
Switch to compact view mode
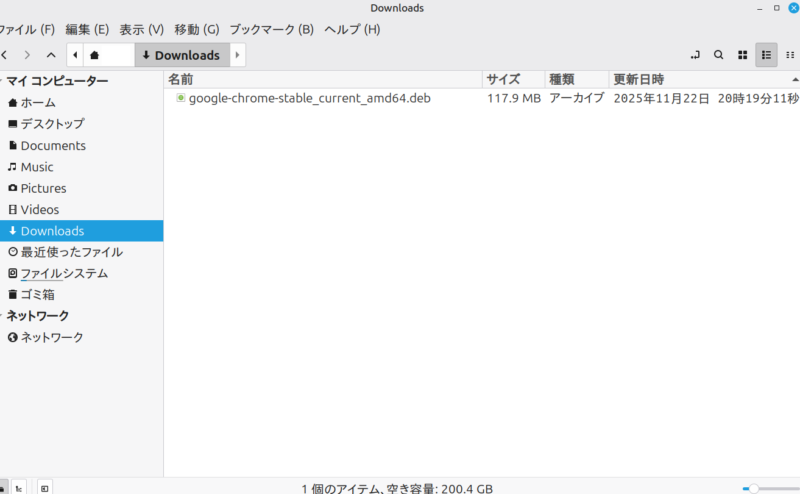coord(791,55)
